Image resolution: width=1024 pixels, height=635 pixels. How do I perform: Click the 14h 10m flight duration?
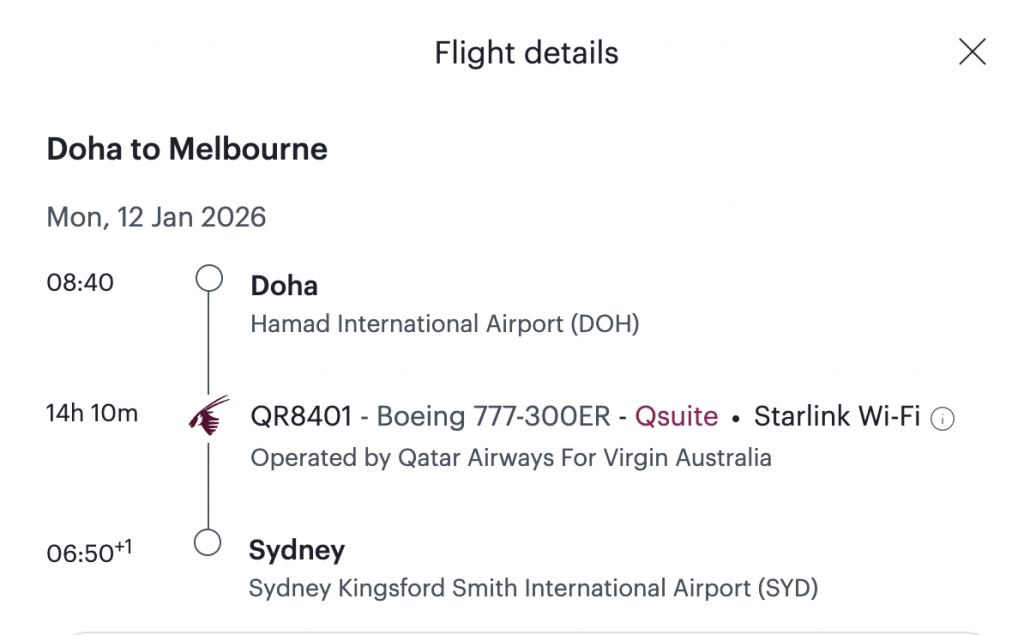point(92,412)
